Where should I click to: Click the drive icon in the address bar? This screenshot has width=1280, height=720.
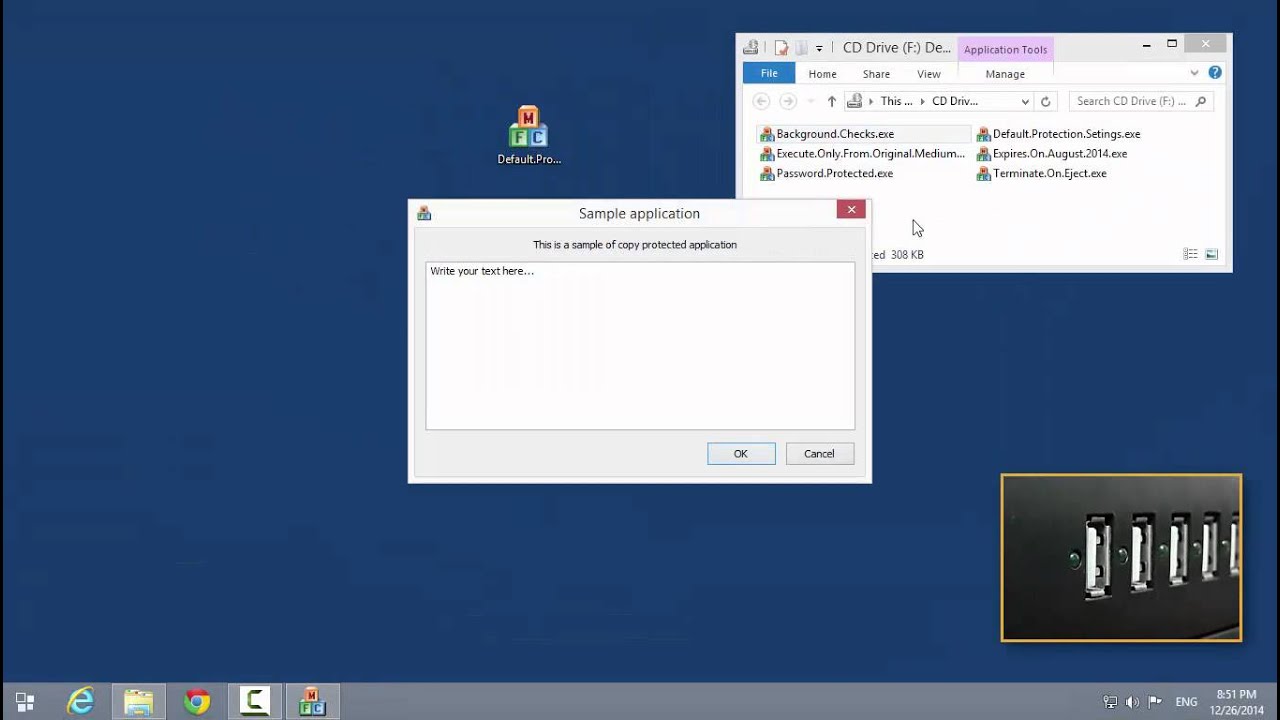coord(854,101)
